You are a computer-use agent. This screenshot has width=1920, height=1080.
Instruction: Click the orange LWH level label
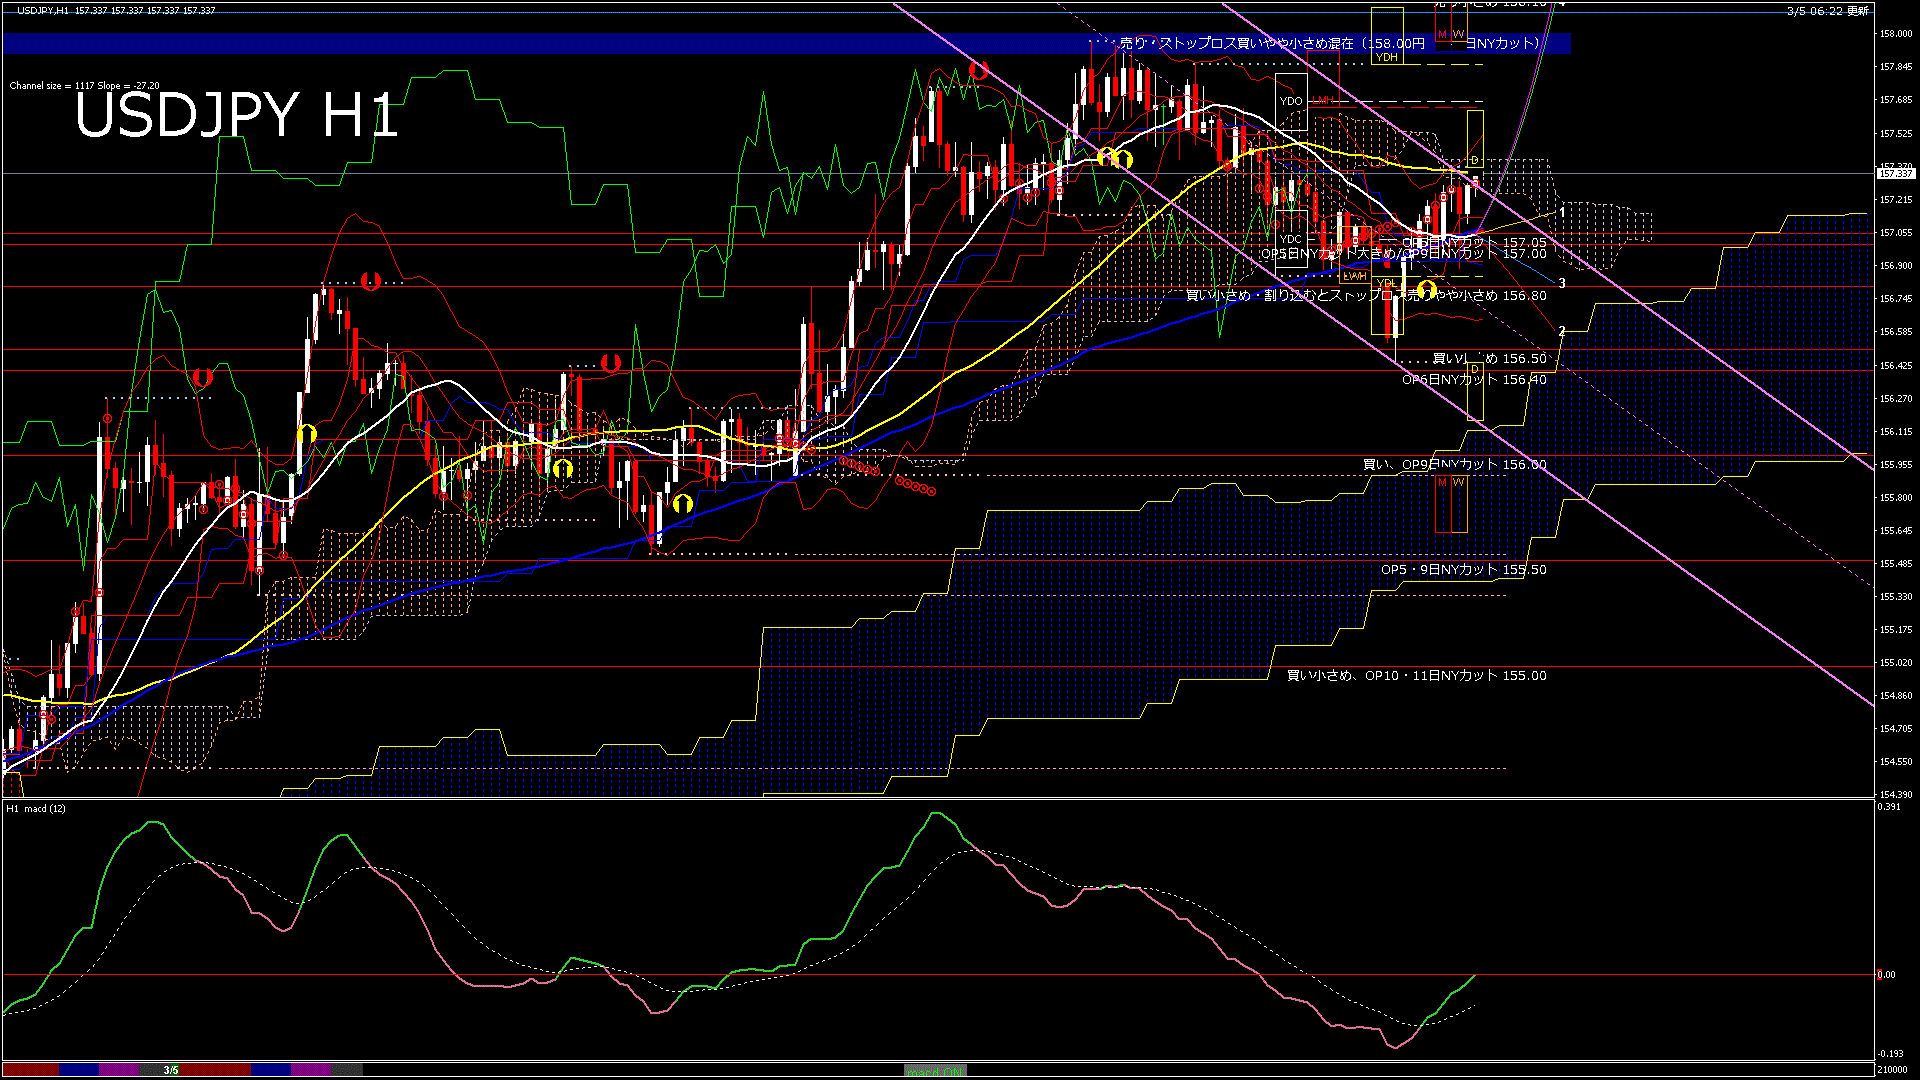[x=1354, y=276]
